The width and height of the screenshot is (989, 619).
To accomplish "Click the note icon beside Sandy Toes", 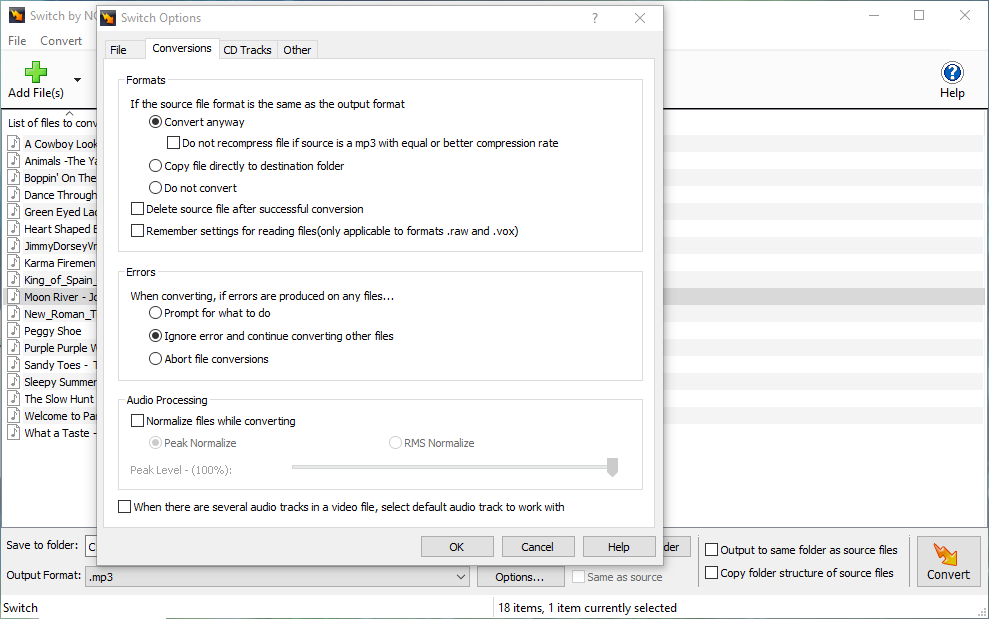I will pos(14,364).
